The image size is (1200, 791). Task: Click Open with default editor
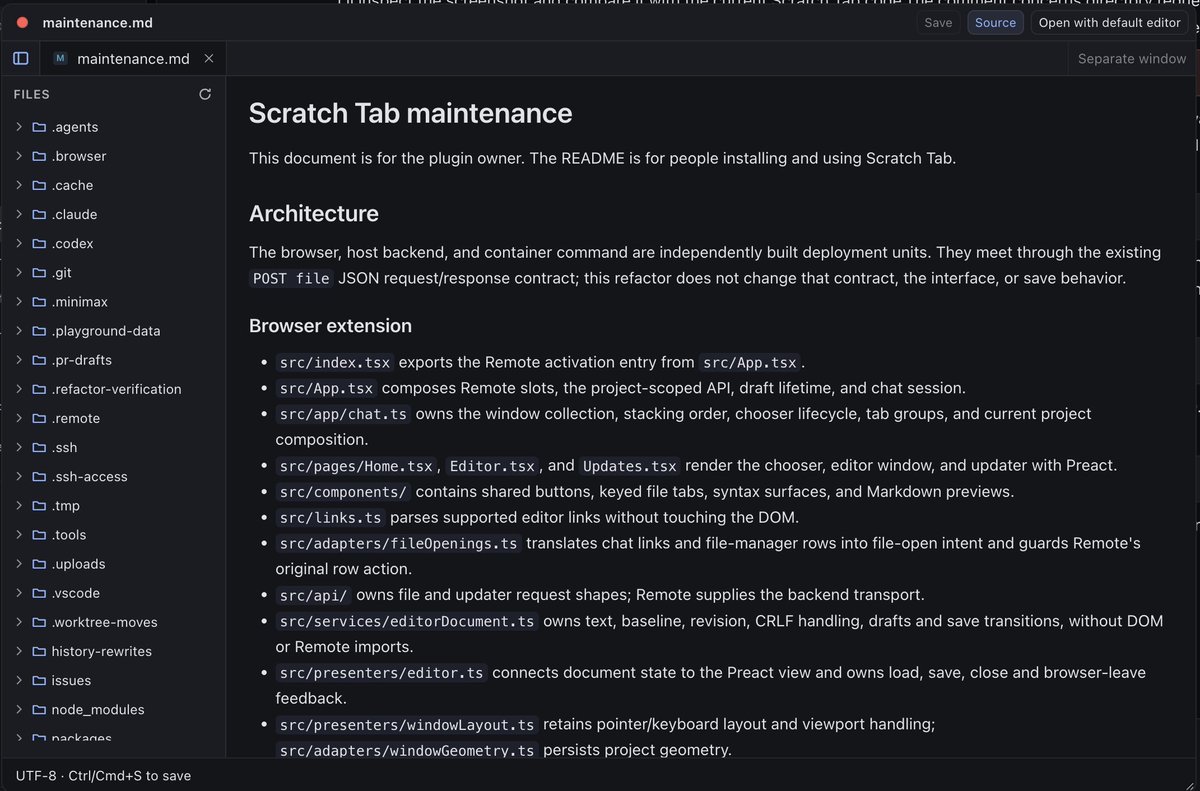tap(1109, 22)
